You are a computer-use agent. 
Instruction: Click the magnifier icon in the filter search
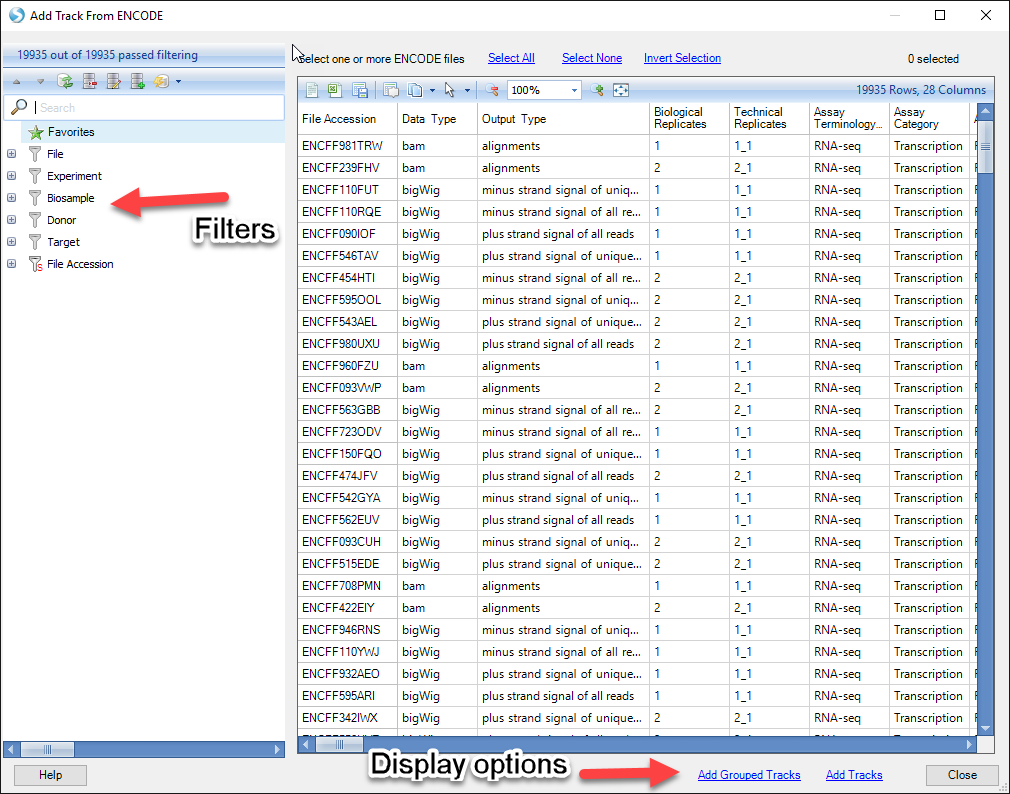click(19, 106)
